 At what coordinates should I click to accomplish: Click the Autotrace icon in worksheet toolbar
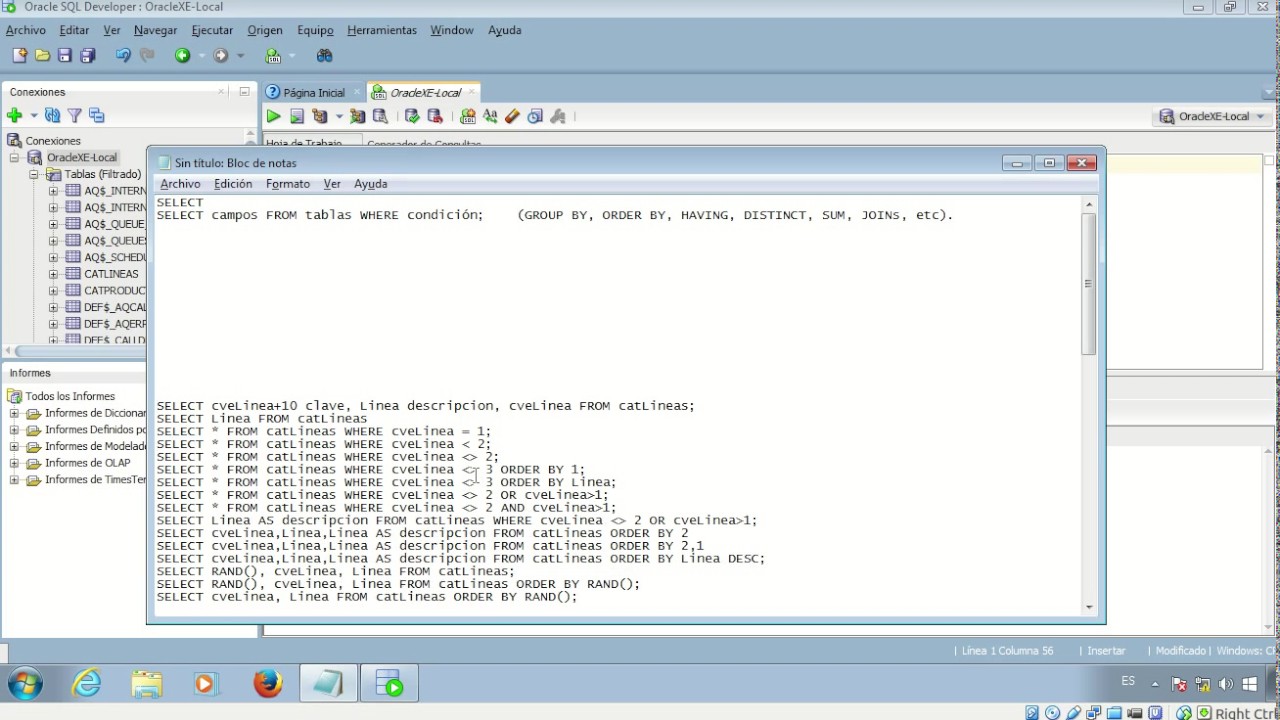(357, 116)
